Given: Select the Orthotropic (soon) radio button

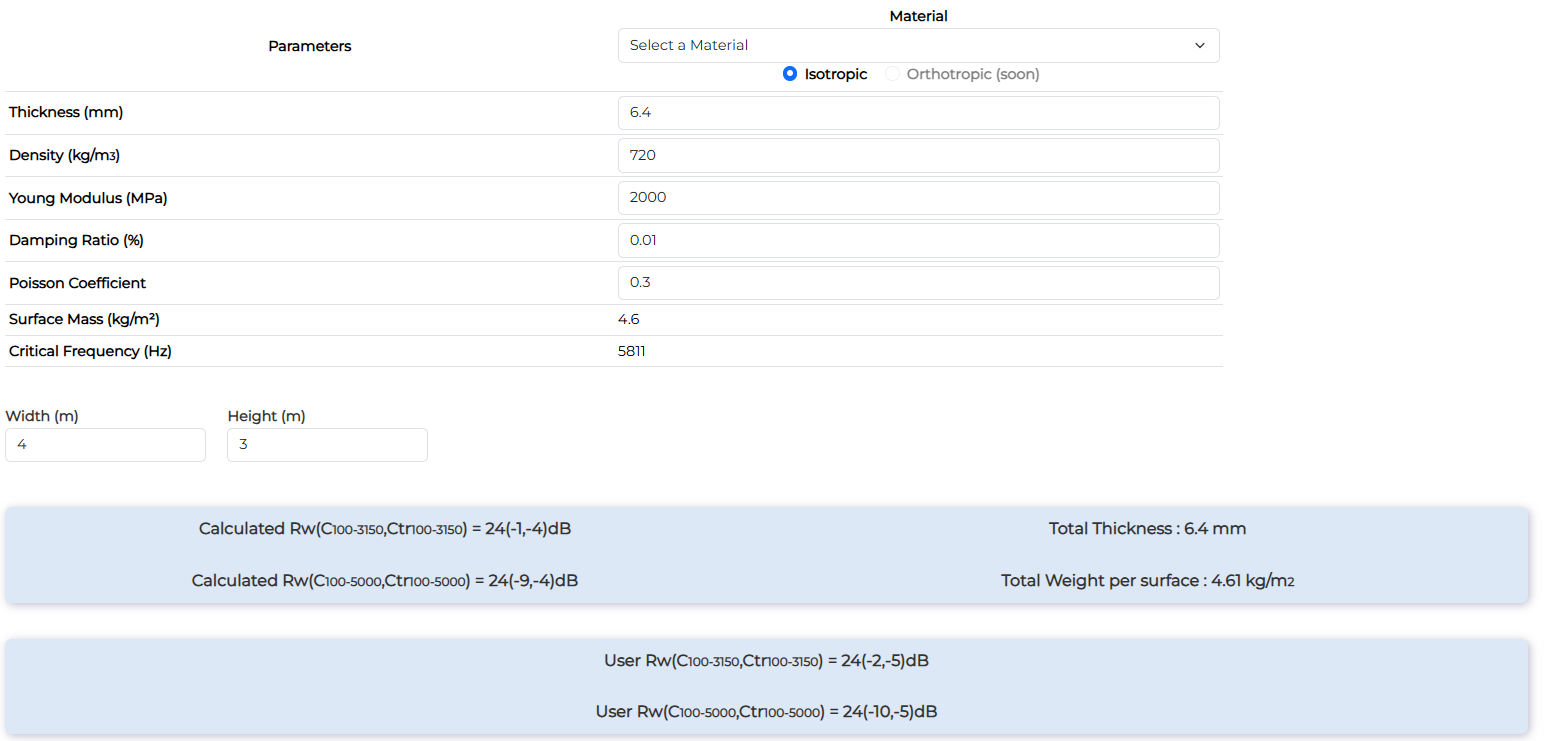Looking at the screenshot, I should 893,74.
